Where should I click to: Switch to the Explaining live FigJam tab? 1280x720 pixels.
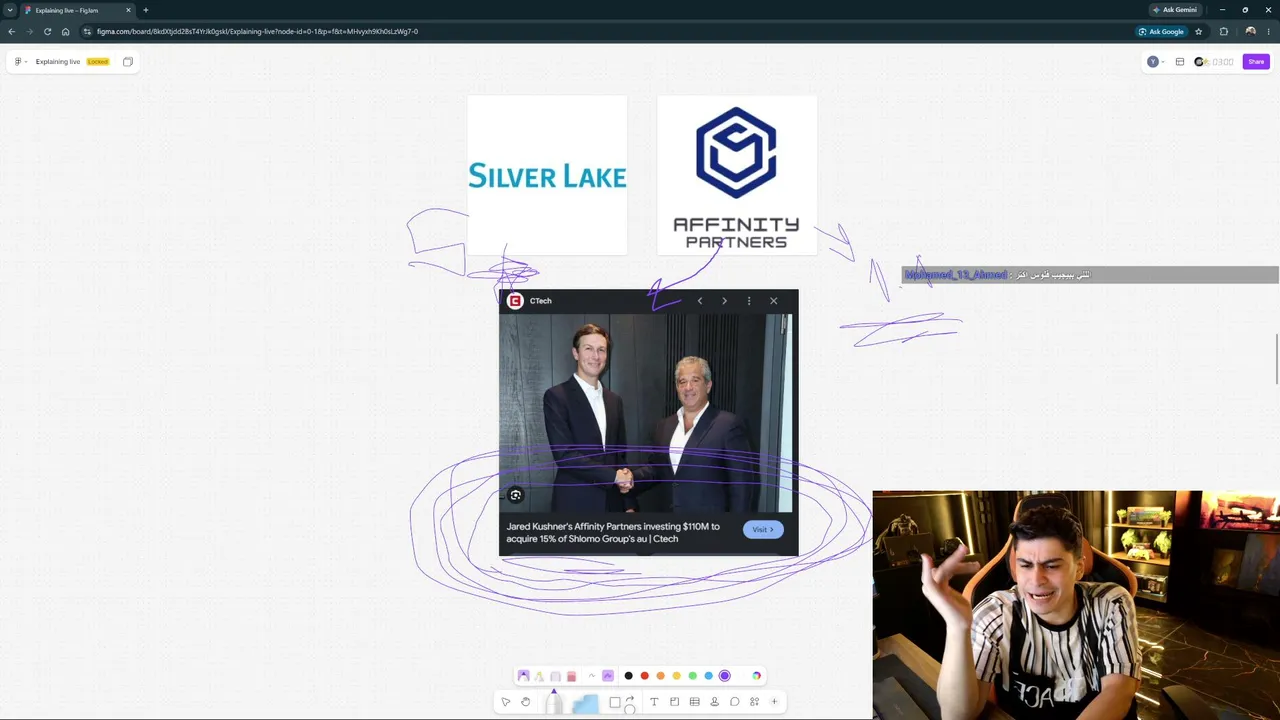(78, 10)
